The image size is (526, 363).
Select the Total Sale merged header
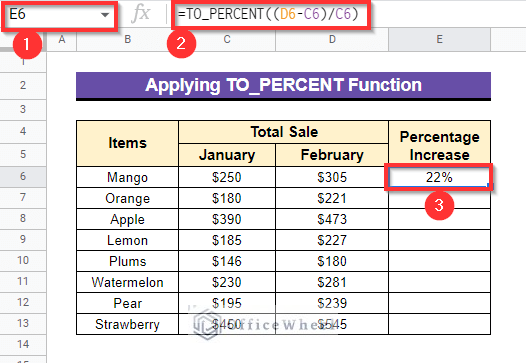[284, 132]
